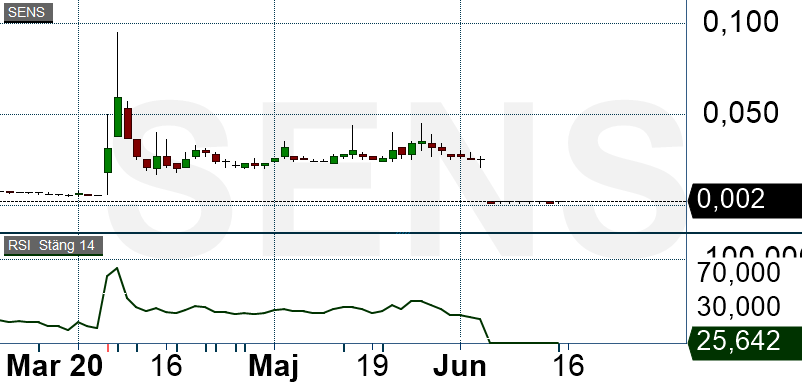Click the flat RSI line segment in June
This screenshot has height=391, width=802.
click(x=524, y=342)
